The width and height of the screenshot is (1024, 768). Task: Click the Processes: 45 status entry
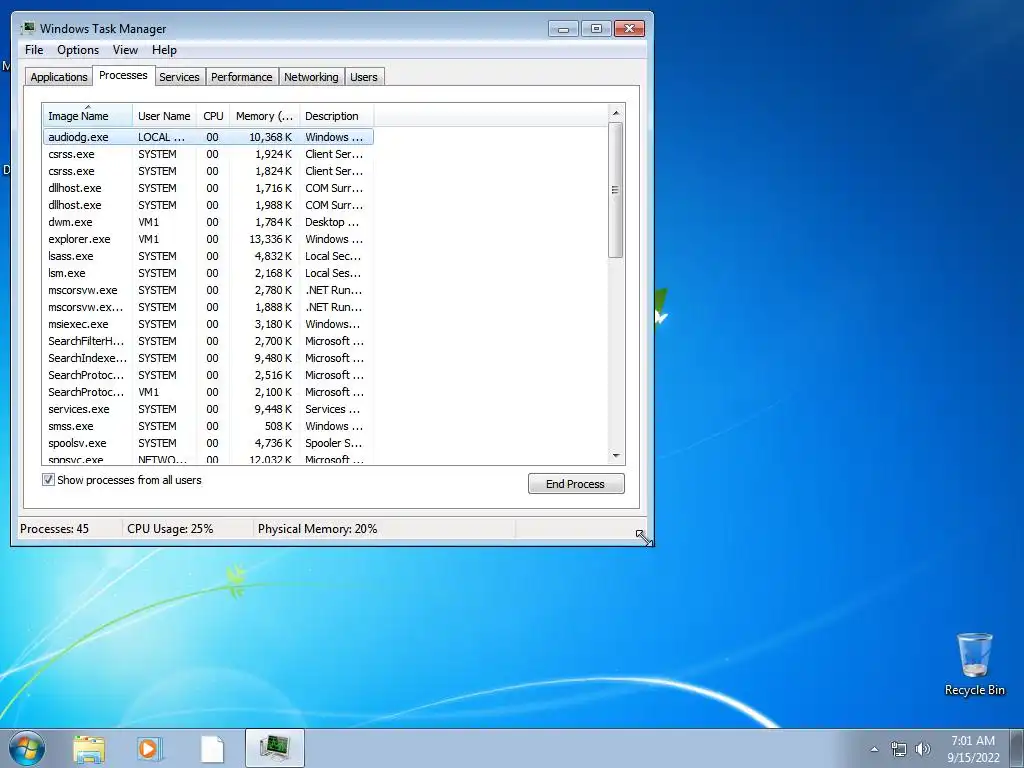54,529
